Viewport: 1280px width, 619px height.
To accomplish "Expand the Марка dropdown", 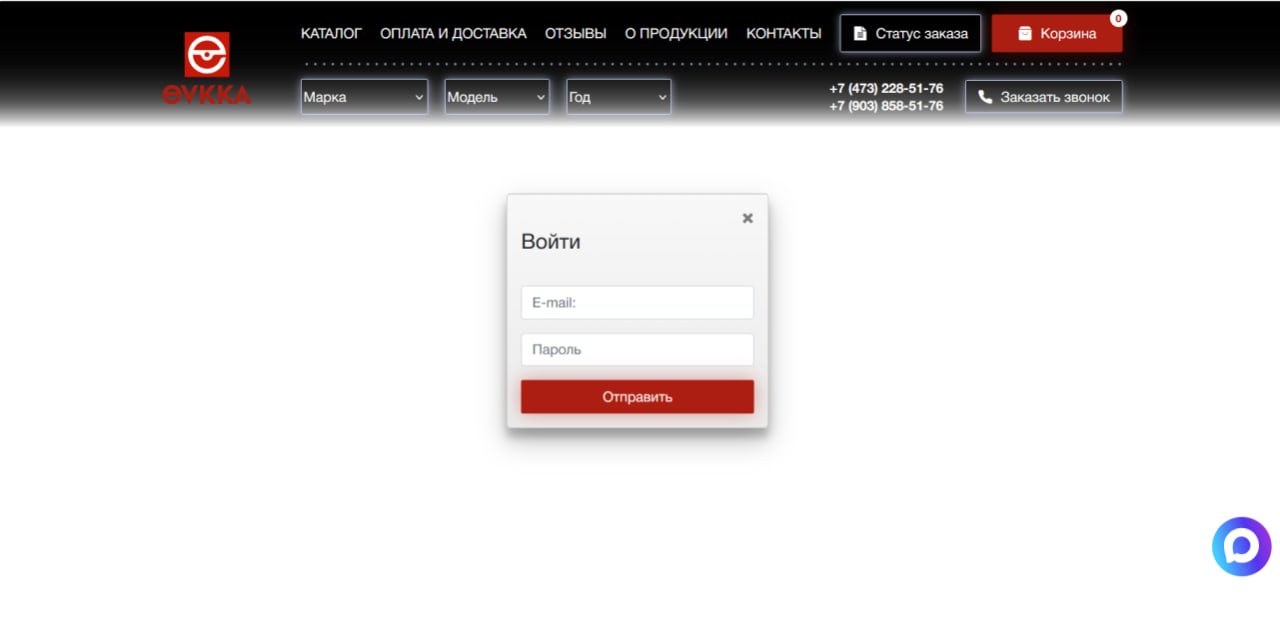I will (364, 97).
